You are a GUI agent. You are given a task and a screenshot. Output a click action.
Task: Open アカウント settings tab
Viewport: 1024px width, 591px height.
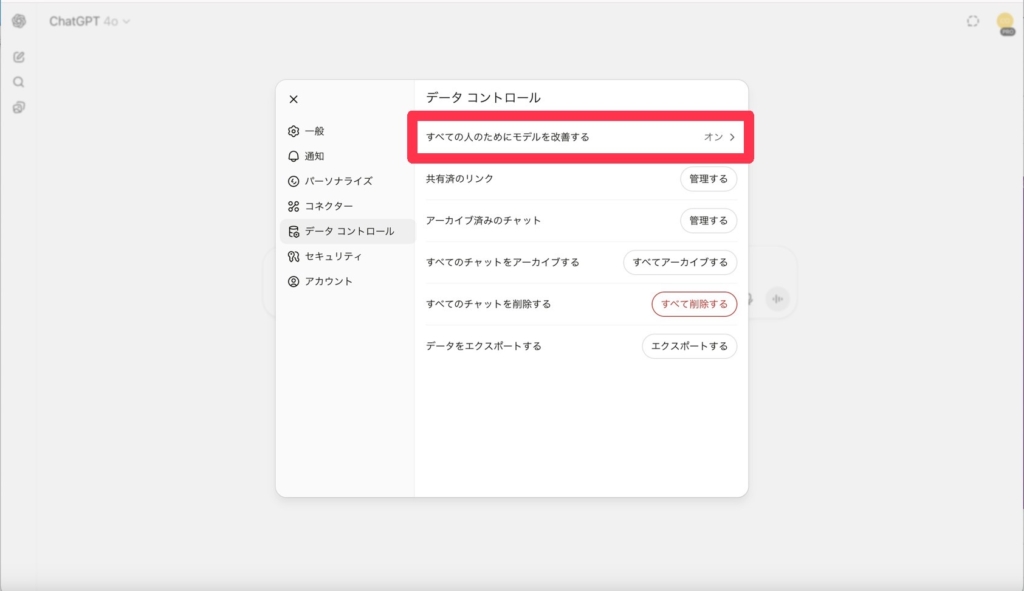pos(347,281)
